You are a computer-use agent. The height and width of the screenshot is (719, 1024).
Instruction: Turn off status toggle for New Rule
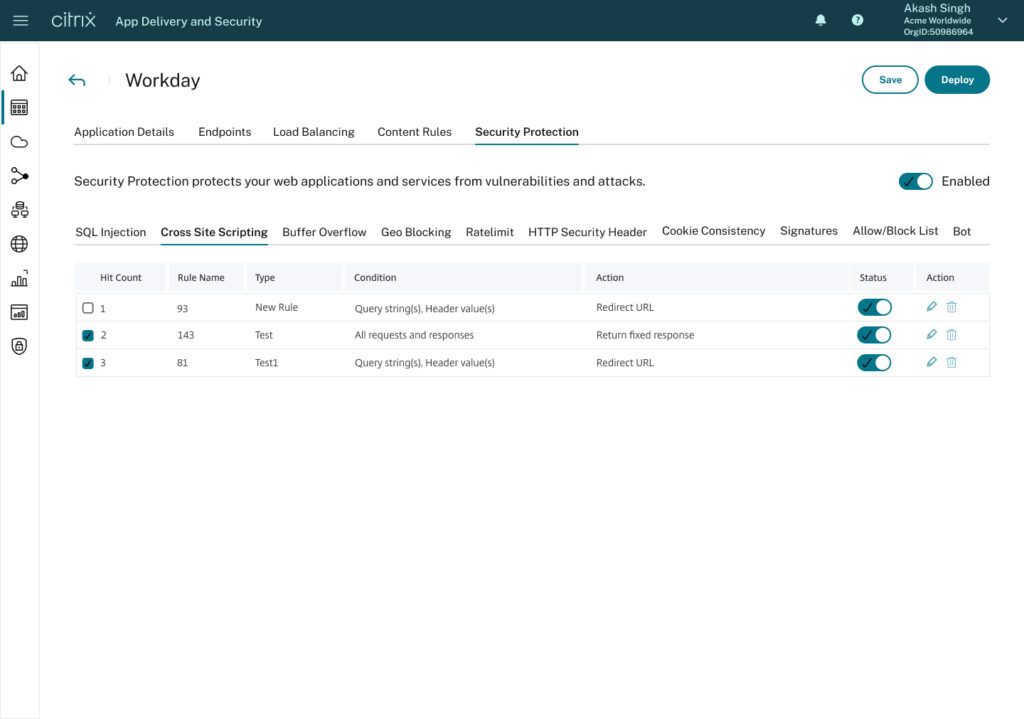(873, 307)
